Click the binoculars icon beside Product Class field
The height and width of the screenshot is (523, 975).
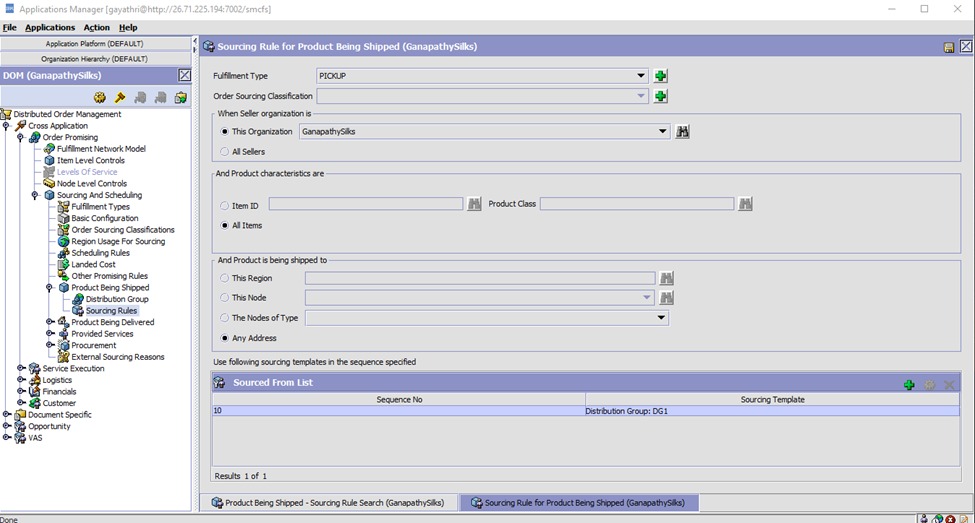click(x=745, y=204)
